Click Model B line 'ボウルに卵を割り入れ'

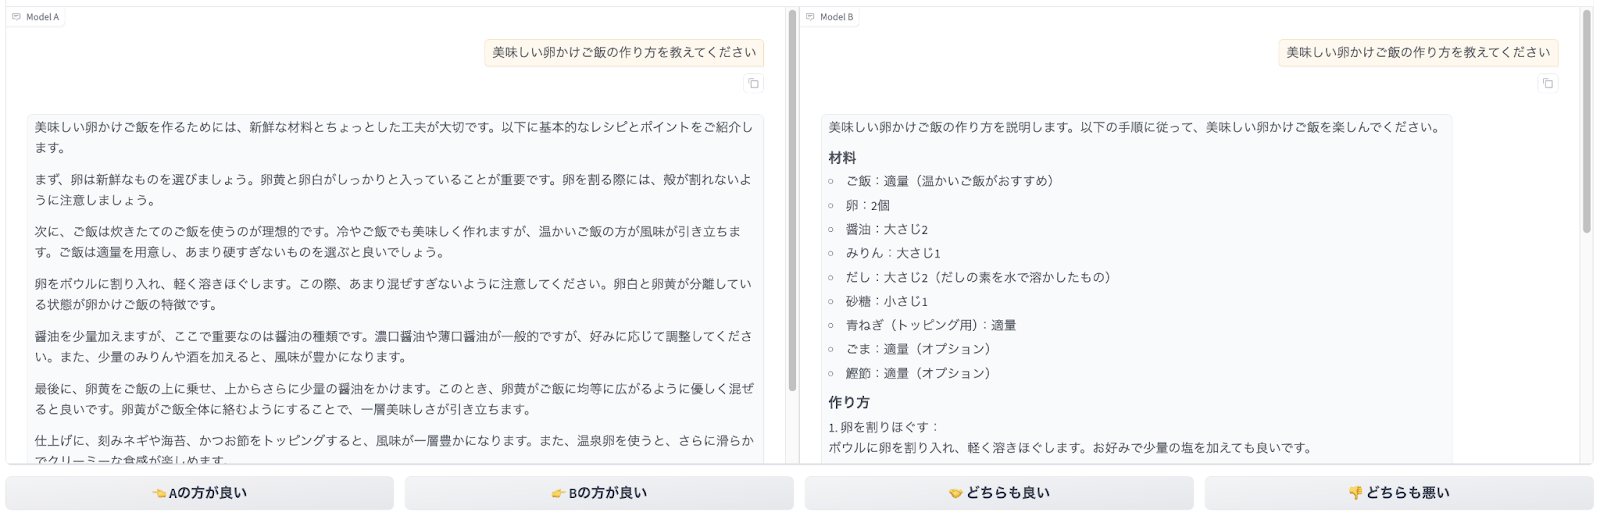pos(1069,448)
